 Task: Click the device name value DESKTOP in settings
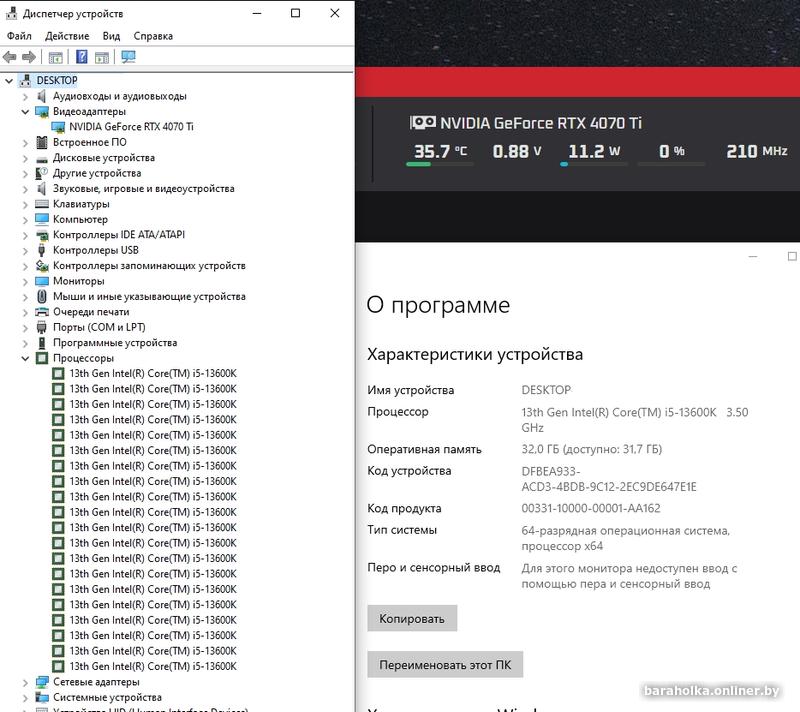(x=546, y=390)
